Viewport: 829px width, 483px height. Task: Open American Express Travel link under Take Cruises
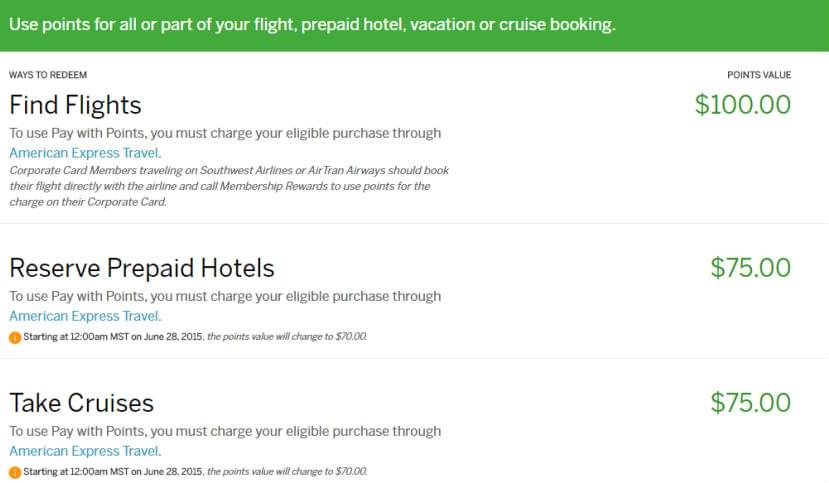(84, 451)
